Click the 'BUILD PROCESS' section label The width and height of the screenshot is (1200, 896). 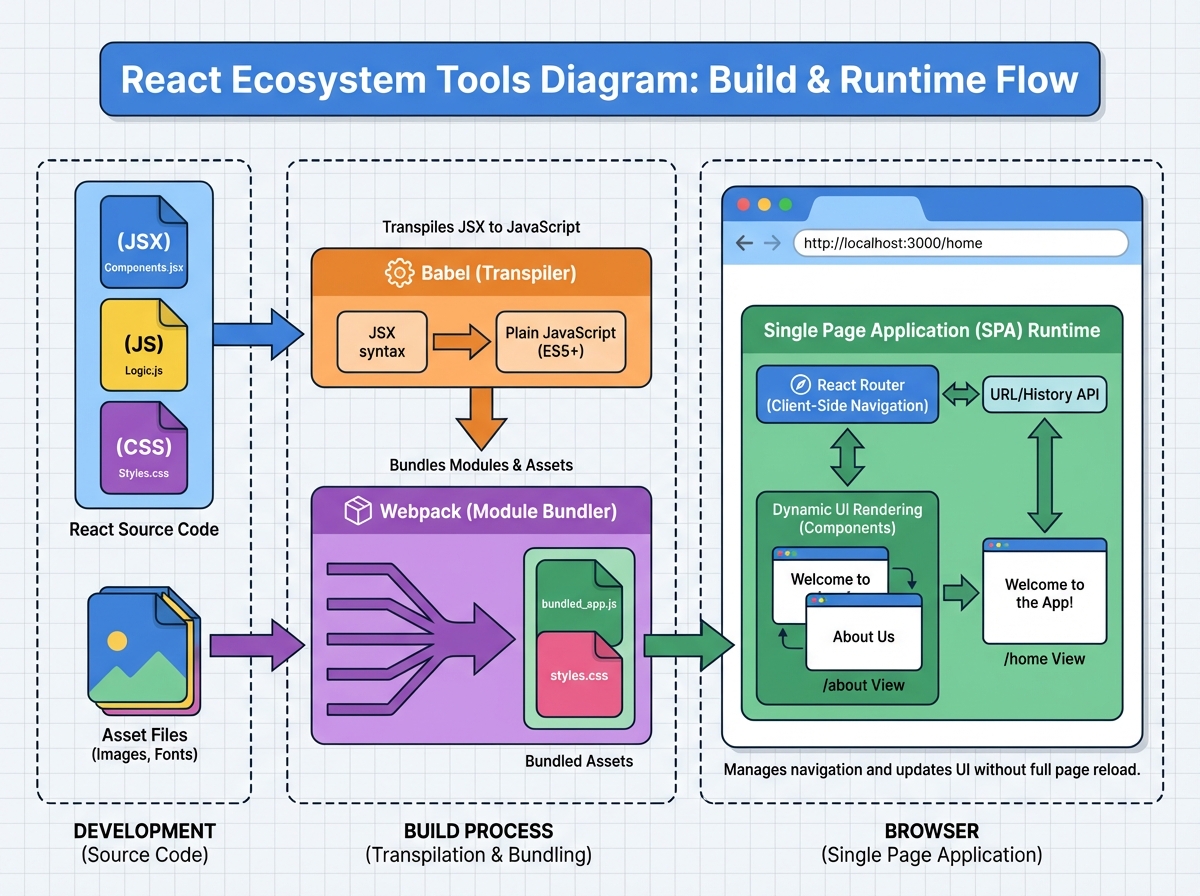coord(478,831)
